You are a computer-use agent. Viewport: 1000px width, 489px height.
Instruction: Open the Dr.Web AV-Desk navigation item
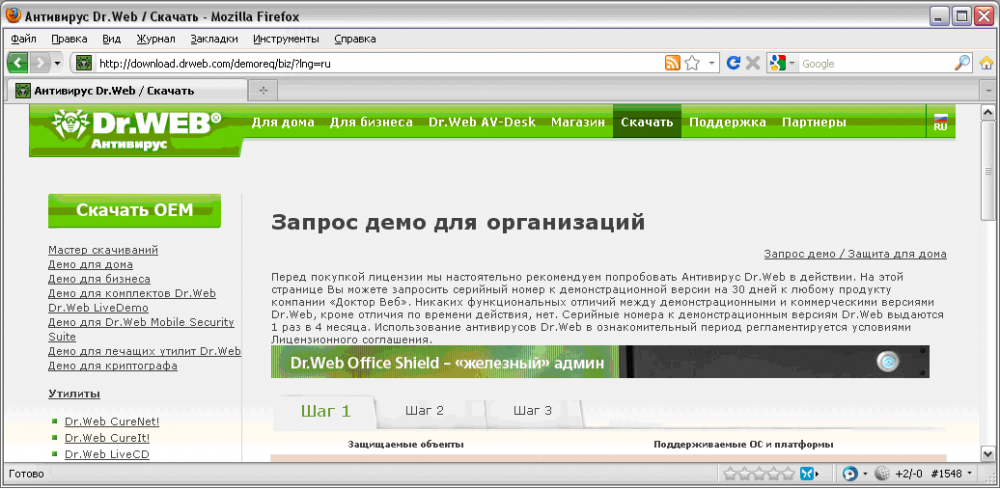[482, 122]
